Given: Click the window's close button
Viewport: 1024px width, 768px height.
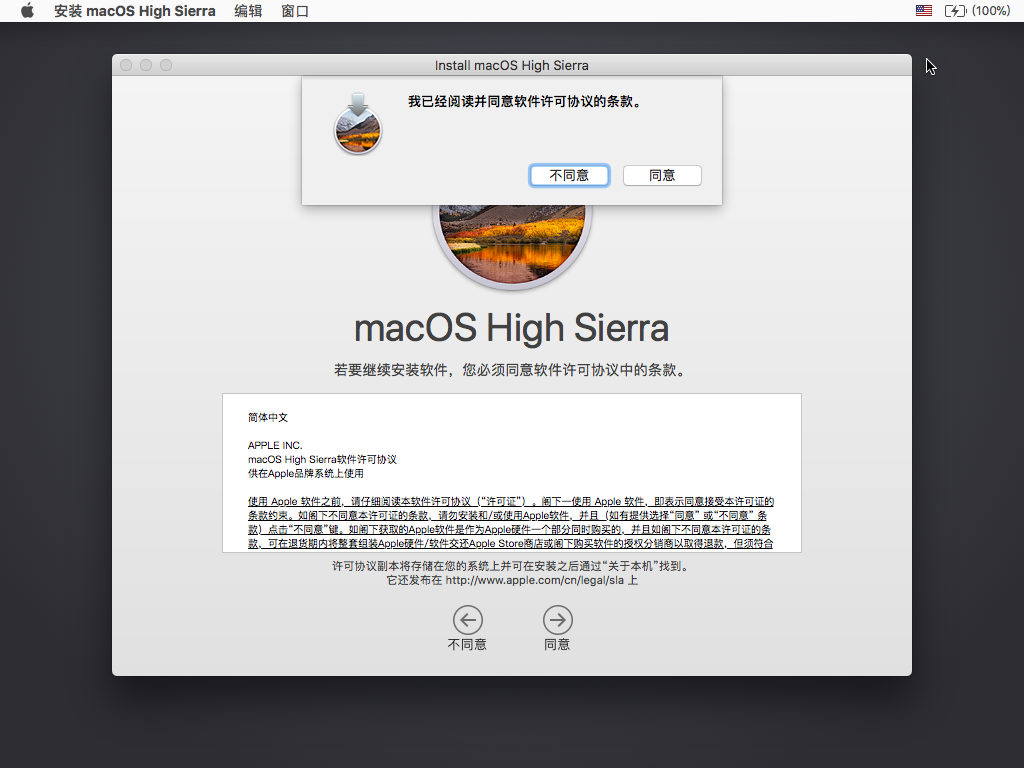Looking at the screenshot, I should (126, 65).
